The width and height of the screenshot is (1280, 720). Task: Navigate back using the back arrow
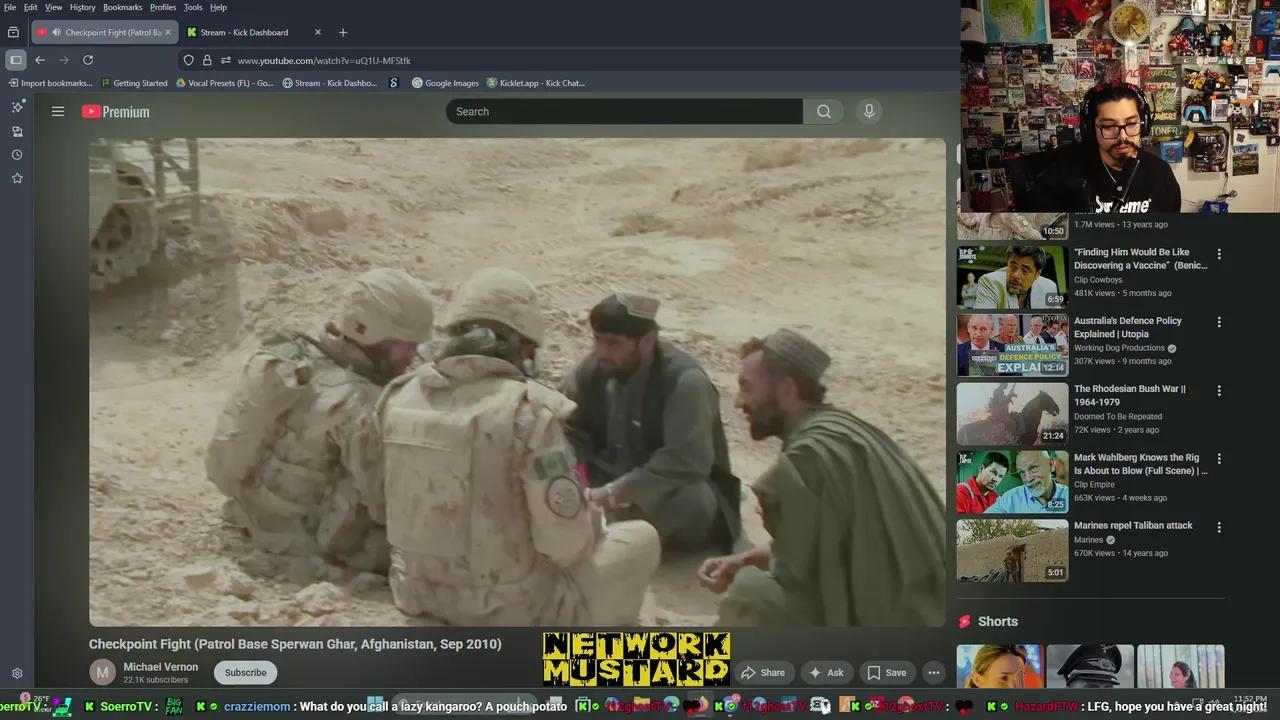39,59
